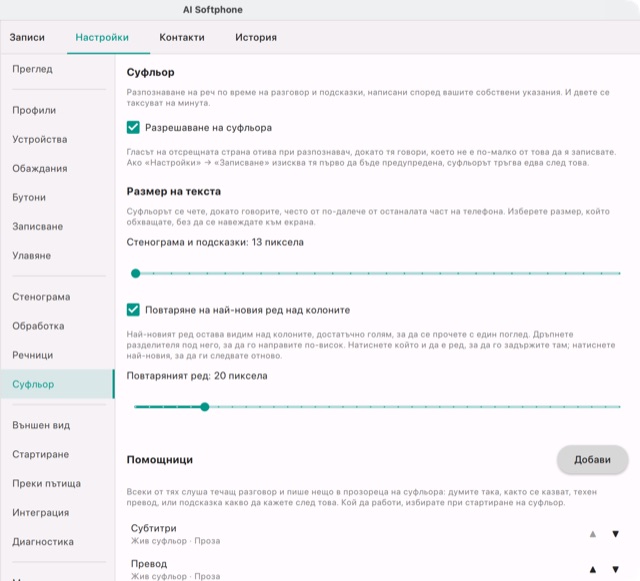640x581 pixels.
Task: Select Стенограма in the sidebar
Action: pyautogui.click(x=57, y=297)
